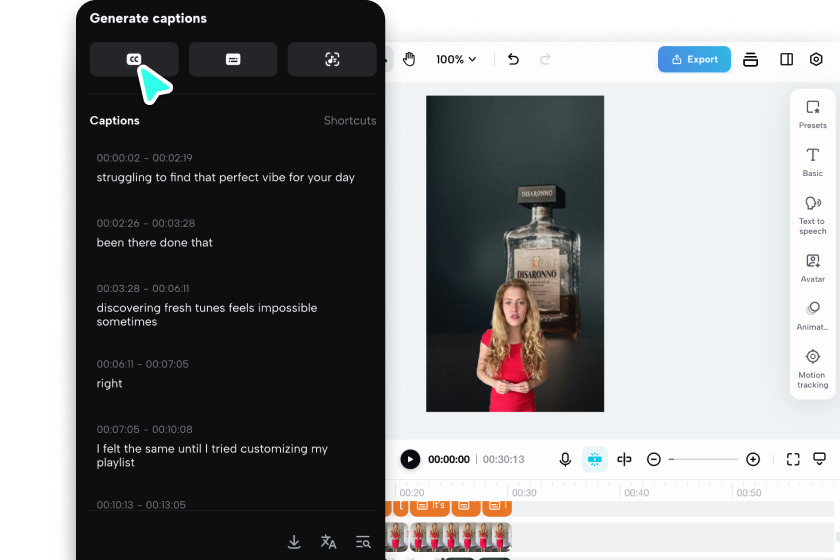Screen dimensions: 840x560
Task: Select the video clip thumbnails on timeline
Action: [x=461, y=537]
